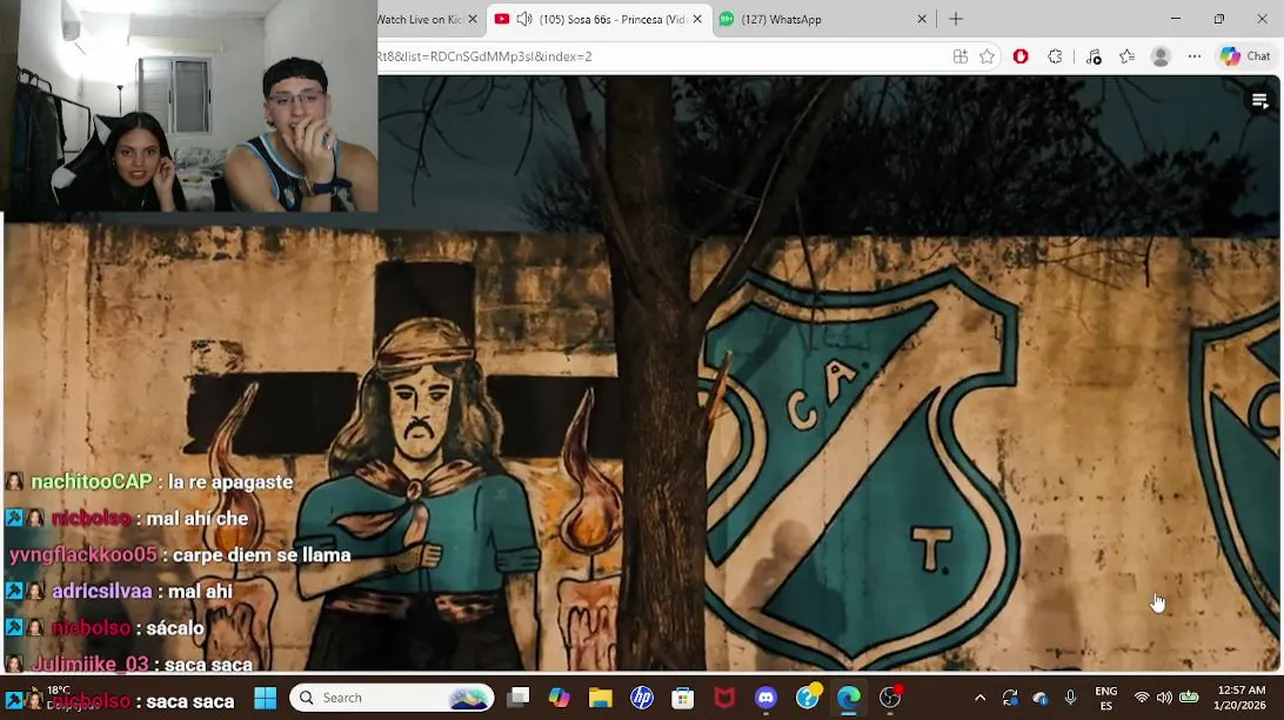Open the sync refresh tray icon
This screenshot has height=720, width=1284.
tap(1010, 698)
